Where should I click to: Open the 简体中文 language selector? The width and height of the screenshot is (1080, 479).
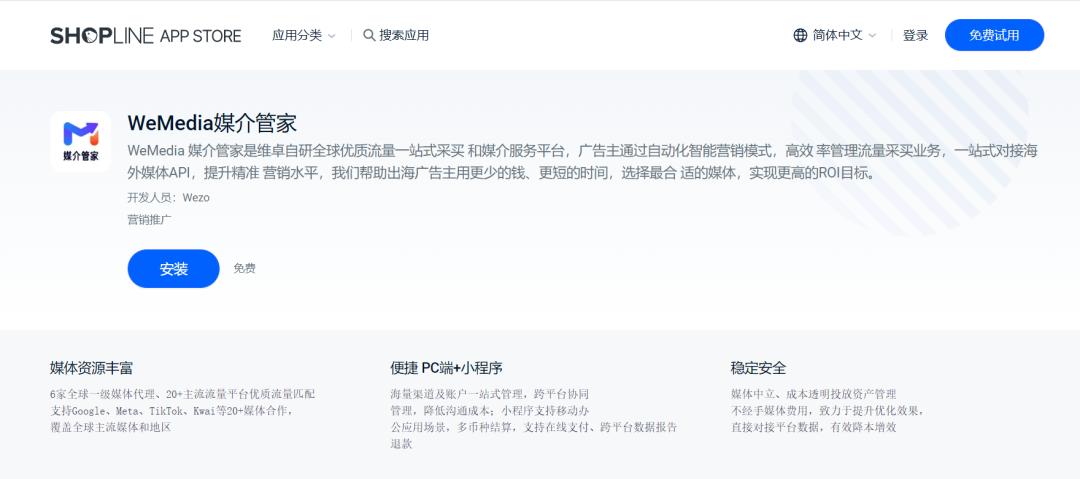point(835,35)
